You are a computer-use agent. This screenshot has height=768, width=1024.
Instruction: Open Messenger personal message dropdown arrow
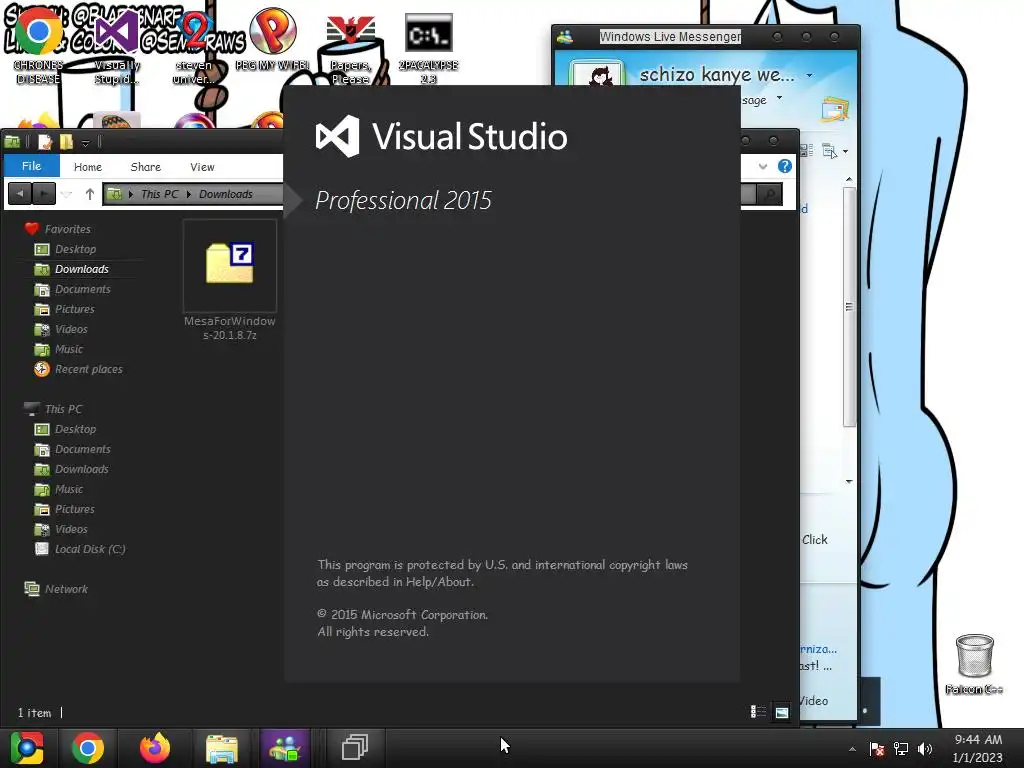[779, 99]
